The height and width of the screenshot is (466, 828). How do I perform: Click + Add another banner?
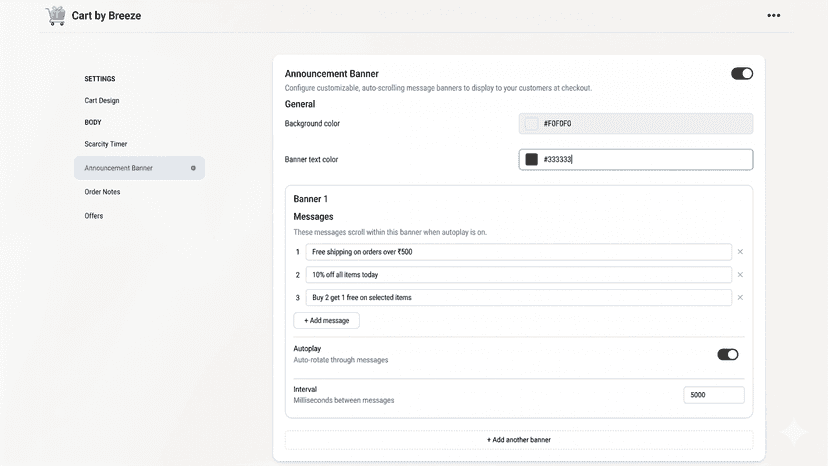pyautogui.click(x=519, y=440)
